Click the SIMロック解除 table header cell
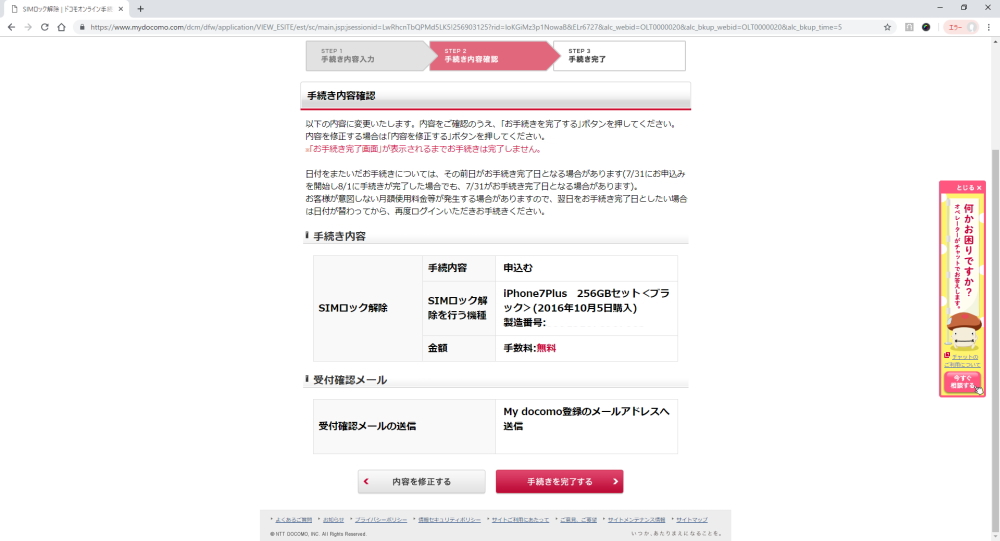Viewport: 1000px width, 541px height. click(368, 308)
